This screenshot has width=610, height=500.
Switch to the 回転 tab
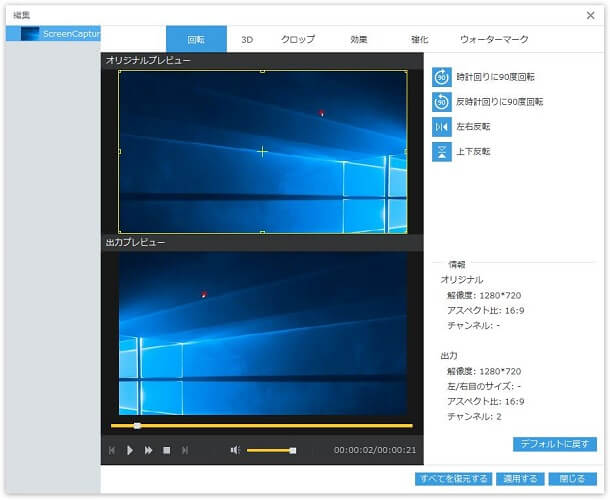(x=196, y=39)
